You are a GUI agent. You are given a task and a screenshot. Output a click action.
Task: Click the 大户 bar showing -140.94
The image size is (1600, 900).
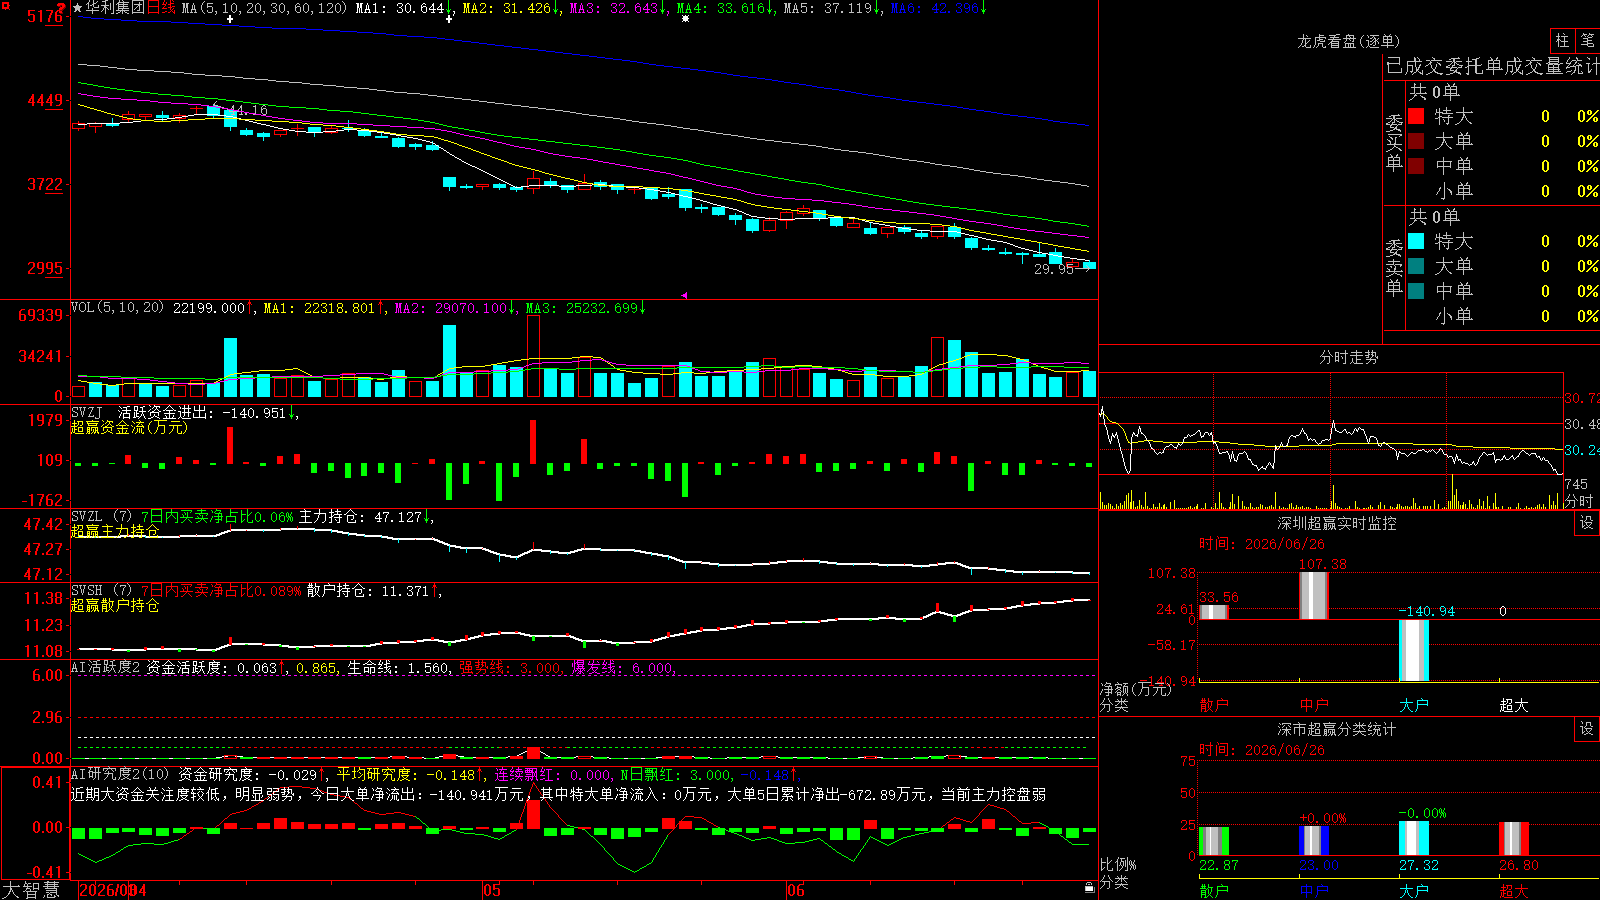(x=1414, y=651)
